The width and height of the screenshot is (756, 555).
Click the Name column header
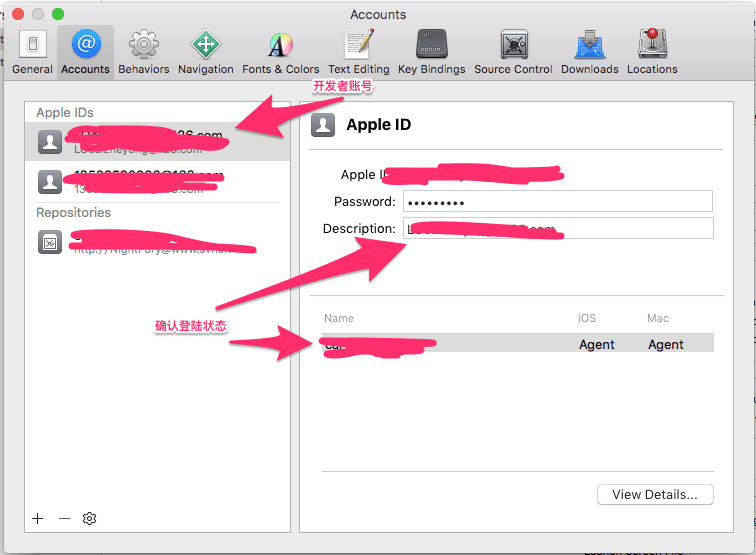tap(339, 318)
